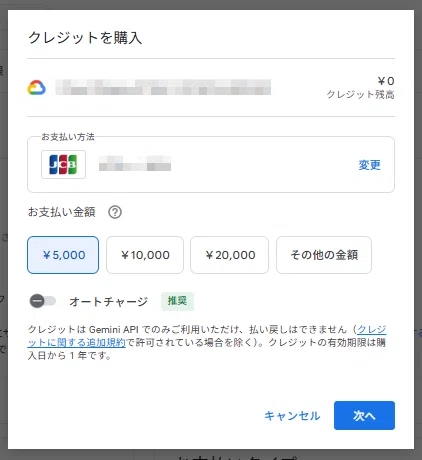Select その他の金額 custom amount option
Screen dimensions: 422x460
pos(324,255)
